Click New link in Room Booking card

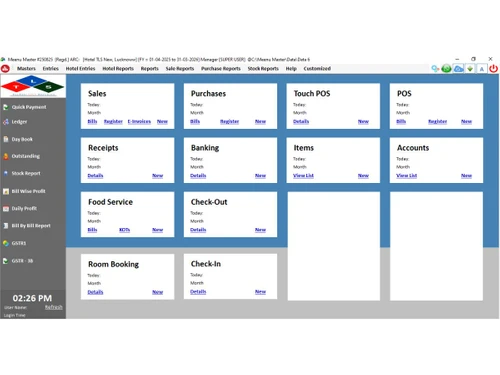pos(158,292)
